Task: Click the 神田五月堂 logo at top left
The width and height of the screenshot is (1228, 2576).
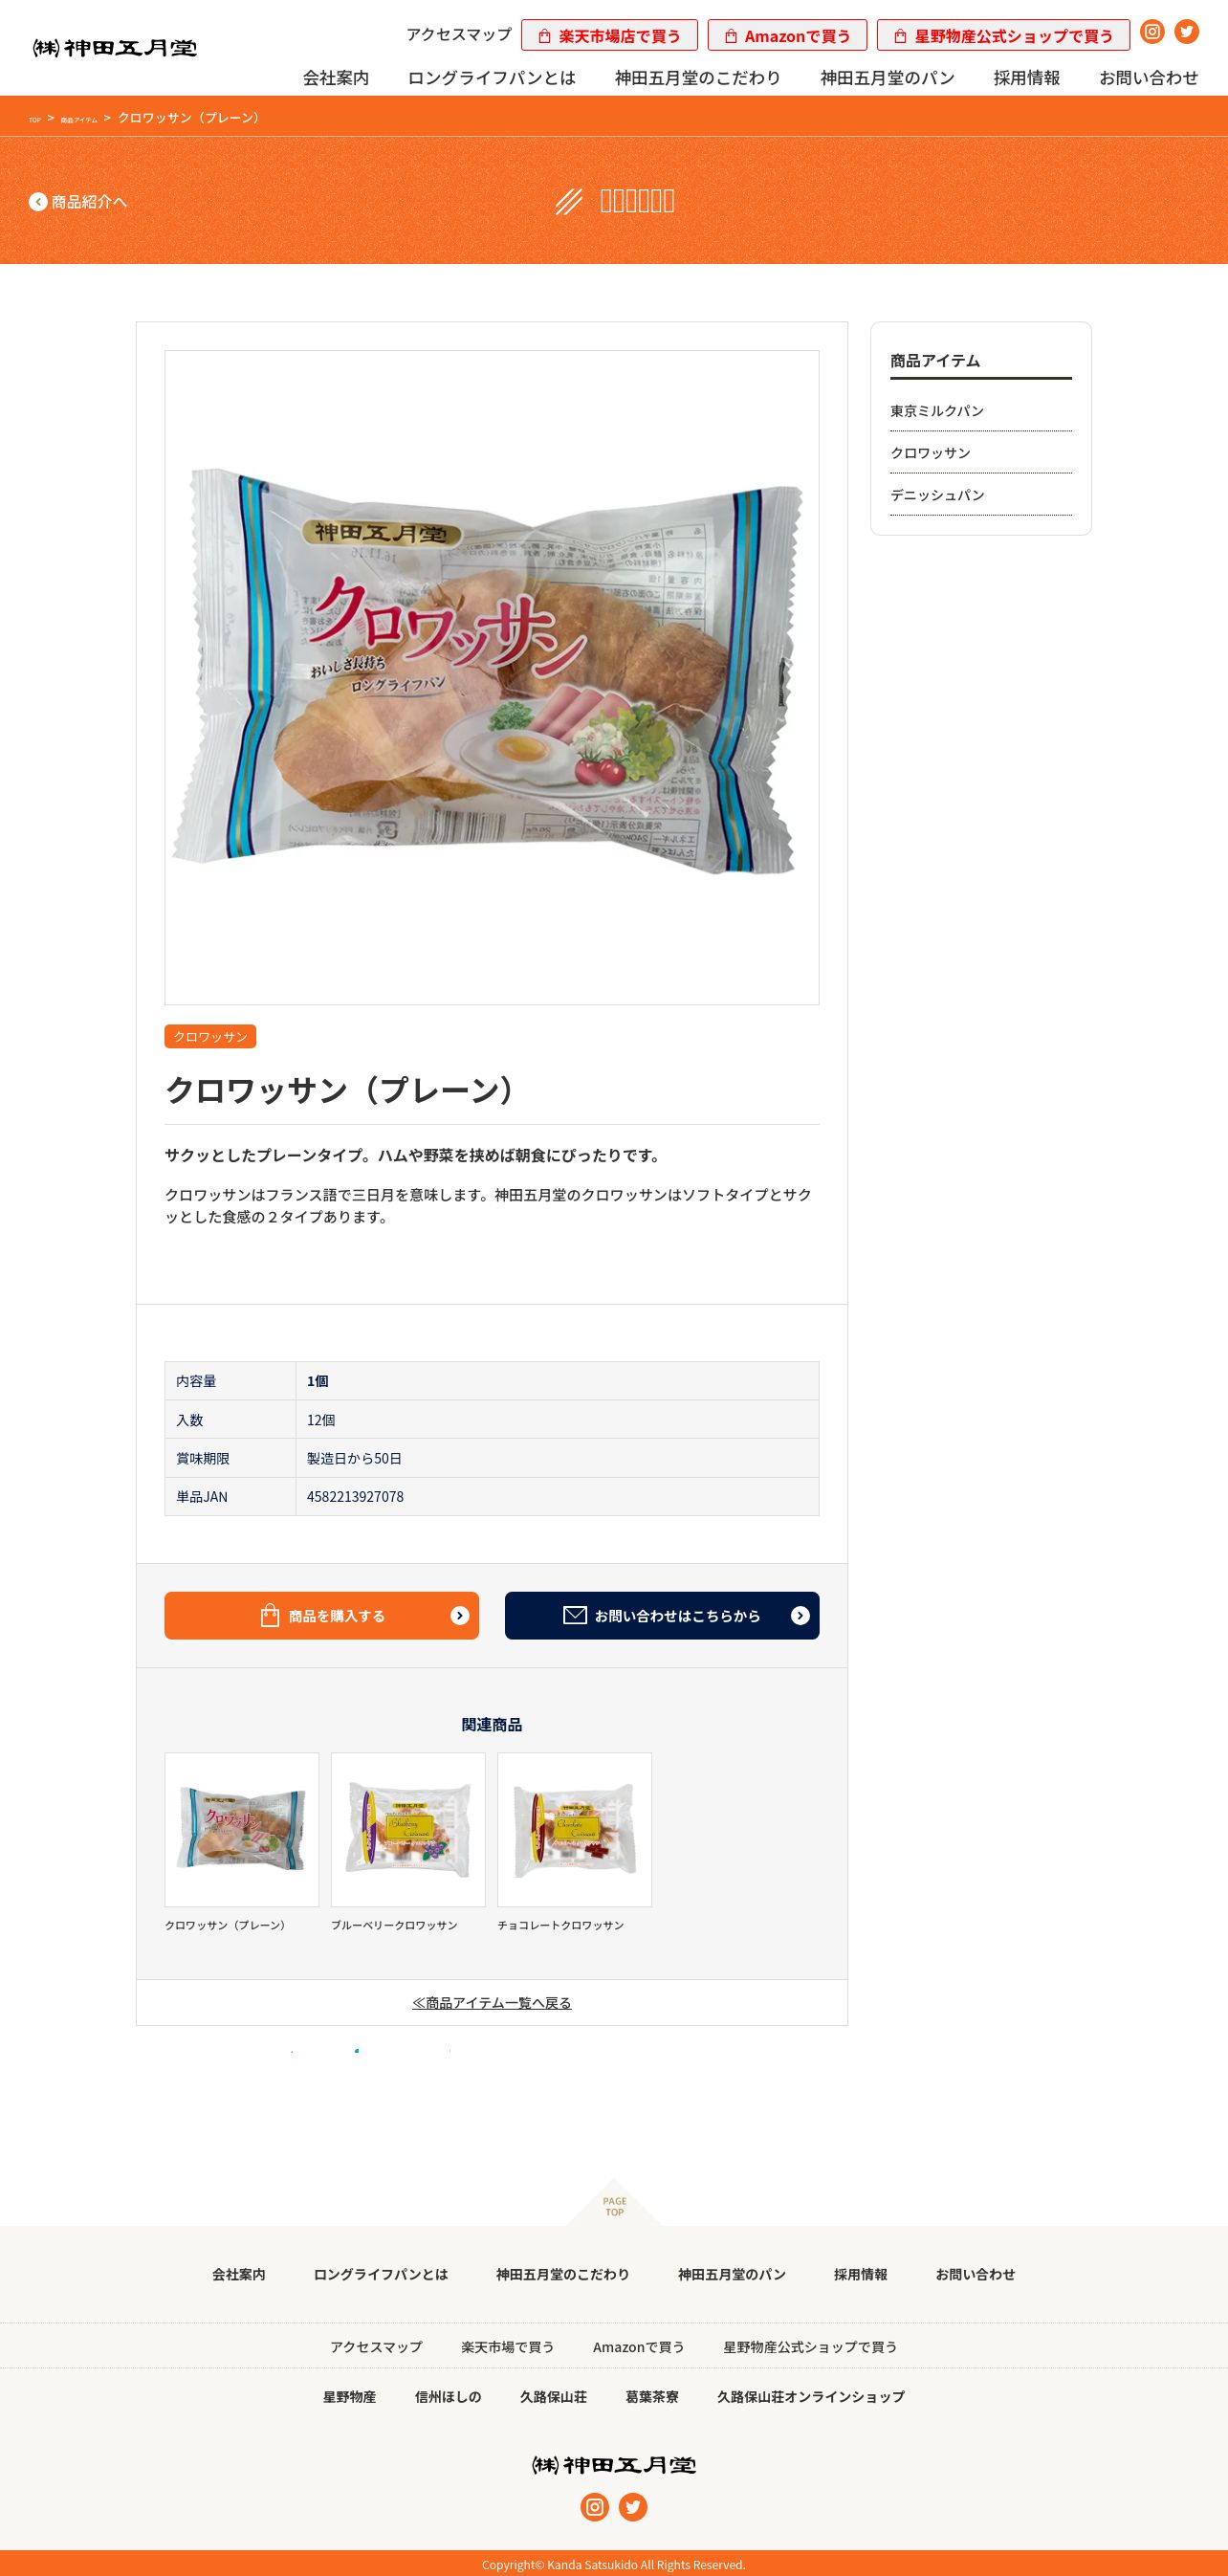Action: (x=115, y=48)
